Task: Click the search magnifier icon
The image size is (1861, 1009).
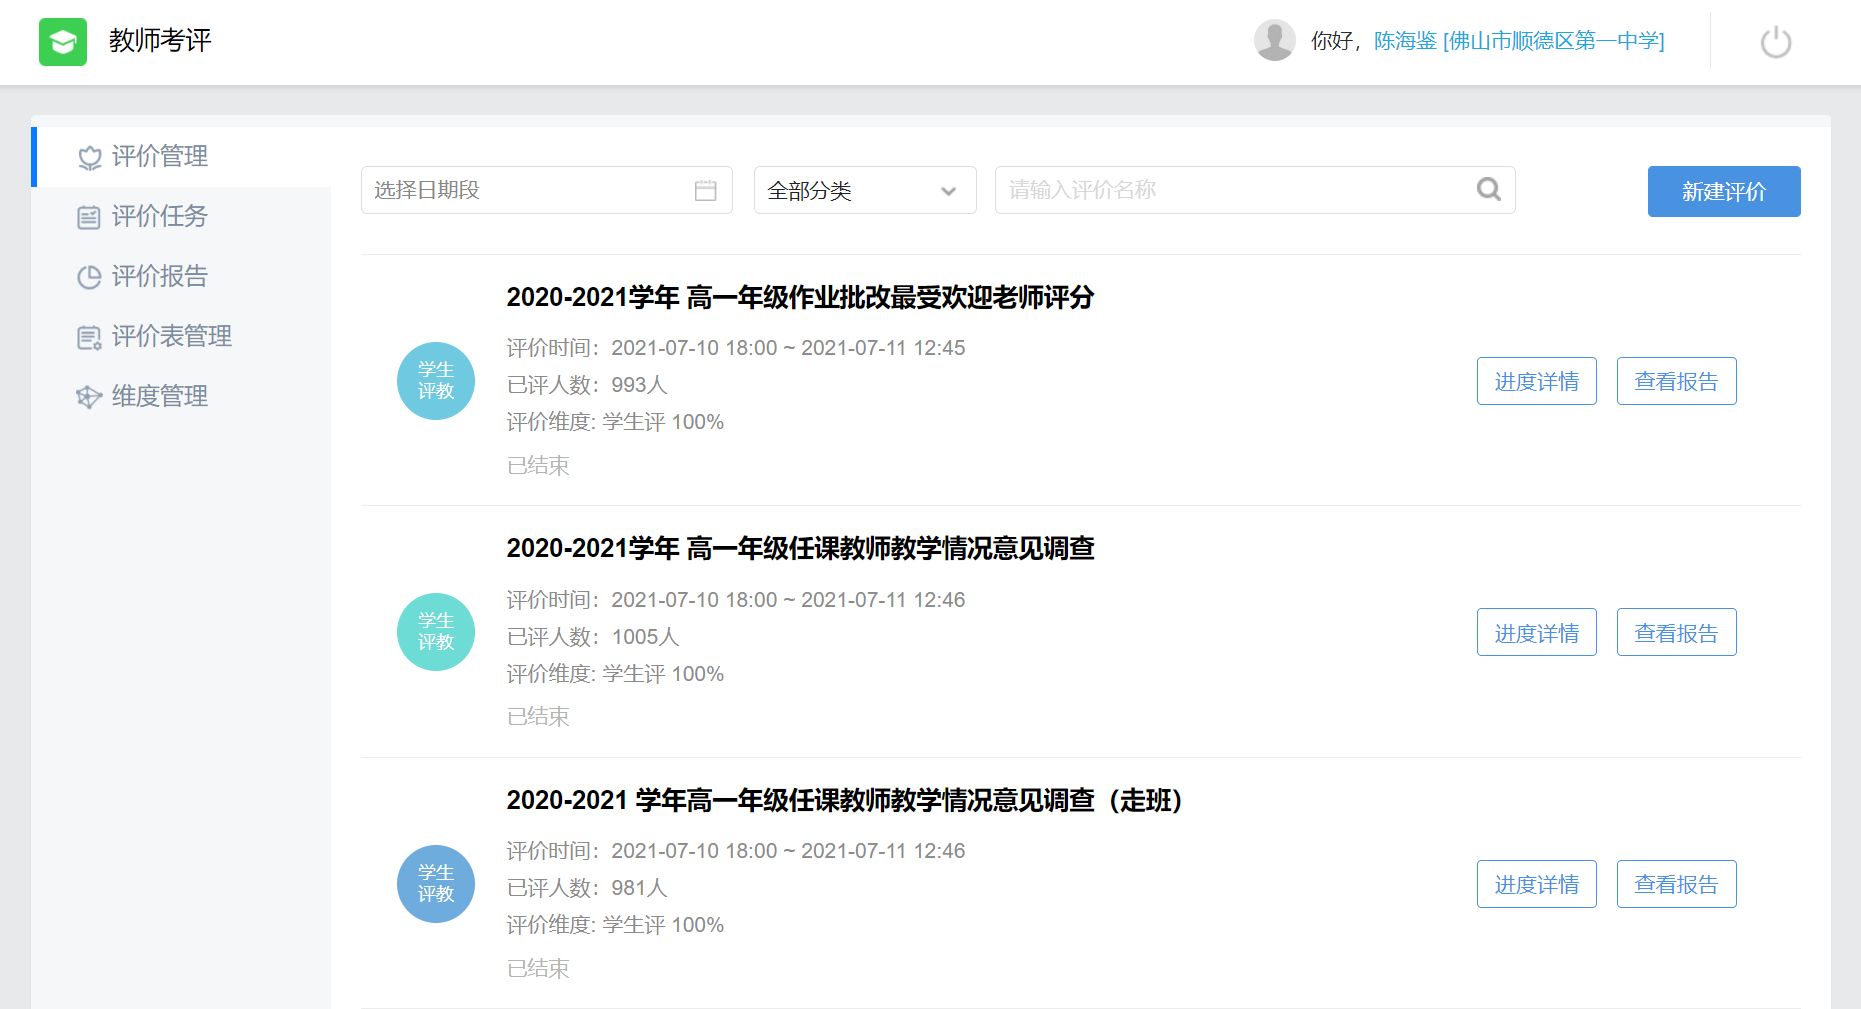Action: click(x=1488, y=190)
